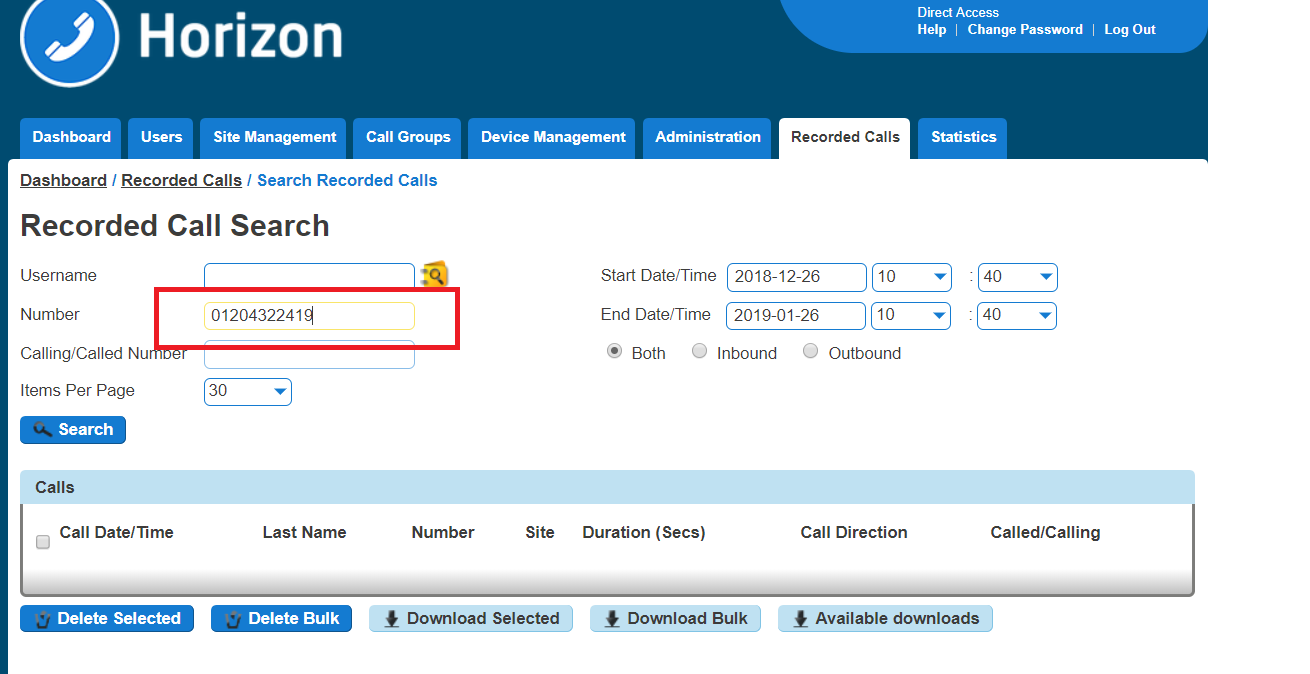Click the Number column header
The width and height of the screenshot is (1310, 674).
pyautogui.click(x=443, y=533)
